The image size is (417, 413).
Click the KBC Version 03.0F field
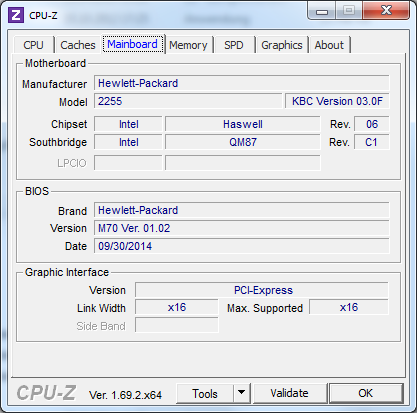337,101
